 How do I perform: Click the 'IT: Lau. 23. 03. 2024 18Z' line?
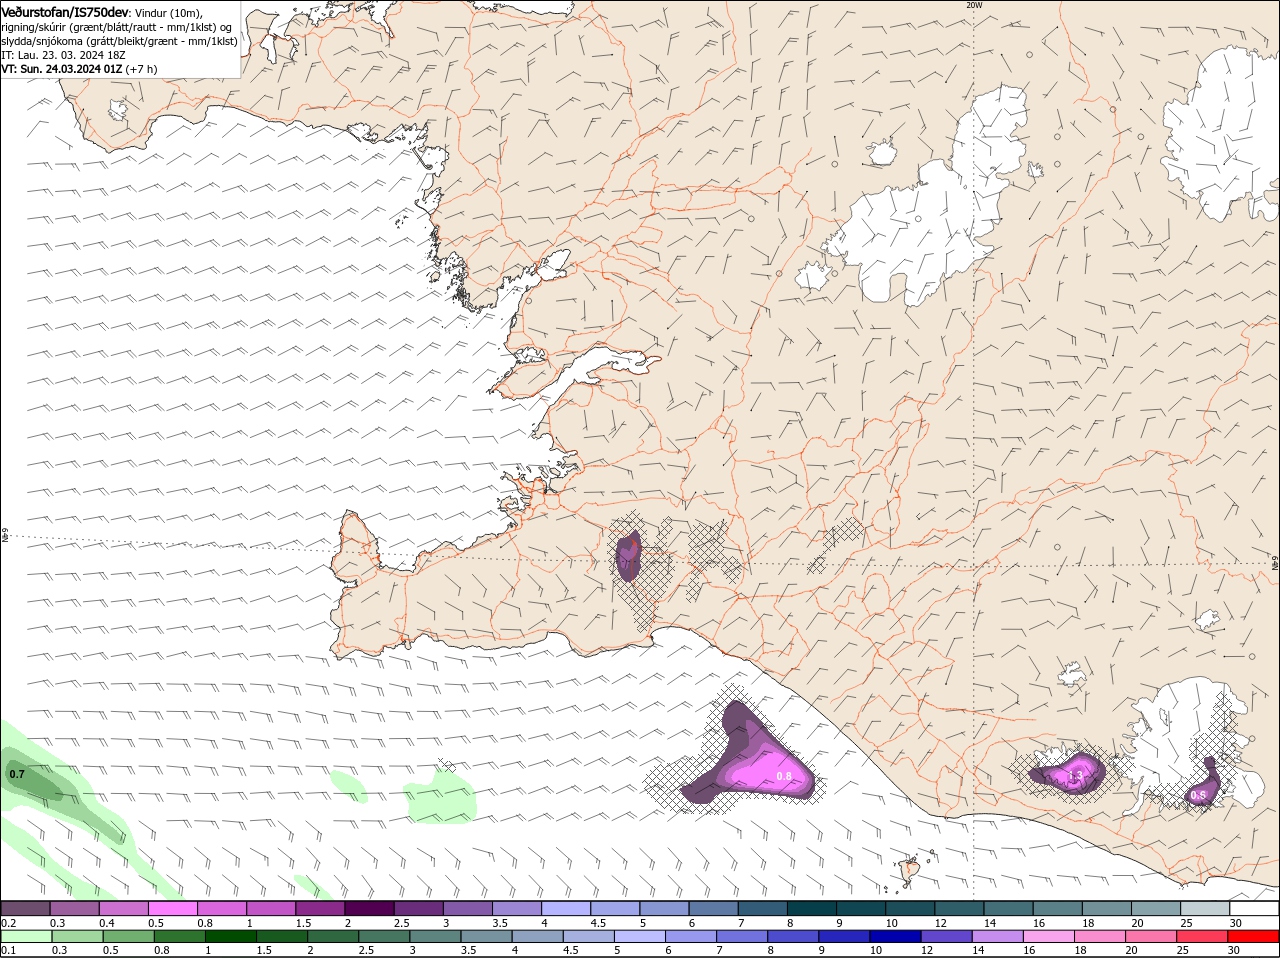click(x=63, y=55)
